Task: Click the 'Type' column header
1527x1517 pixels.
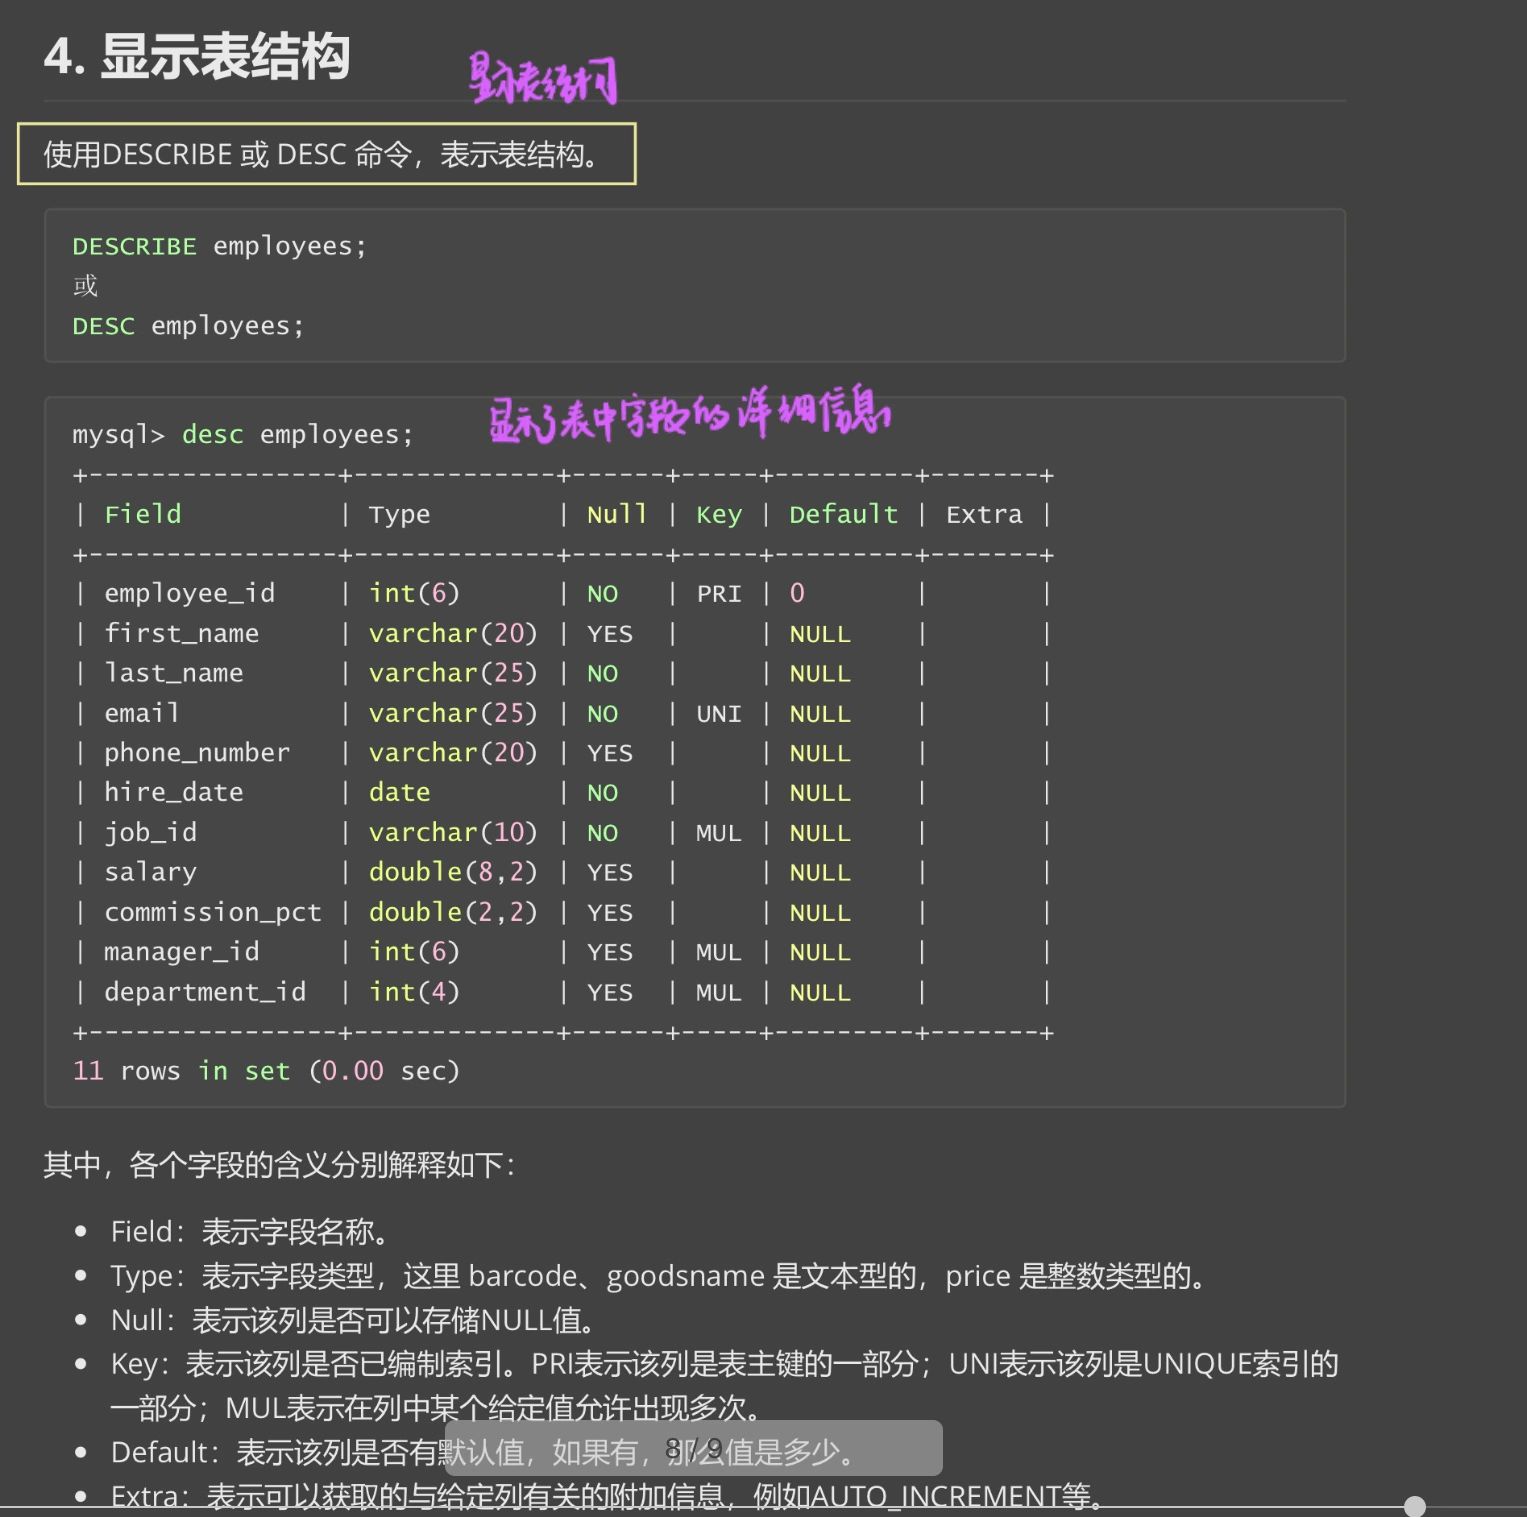Action: 399,514
